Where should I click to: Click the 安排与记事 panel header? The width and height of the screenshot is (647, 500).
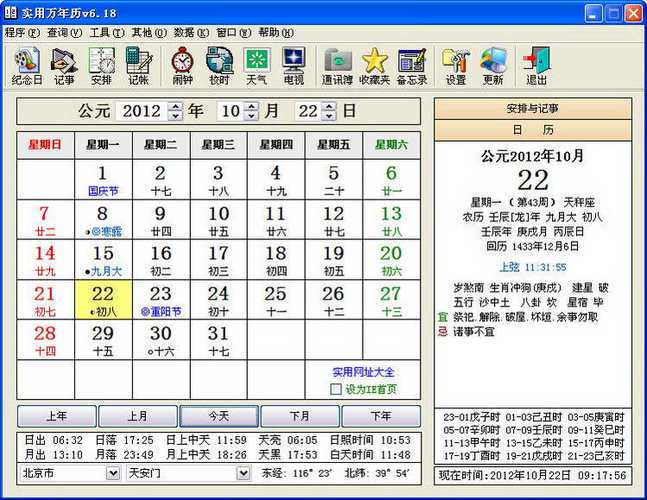[532, 108]
